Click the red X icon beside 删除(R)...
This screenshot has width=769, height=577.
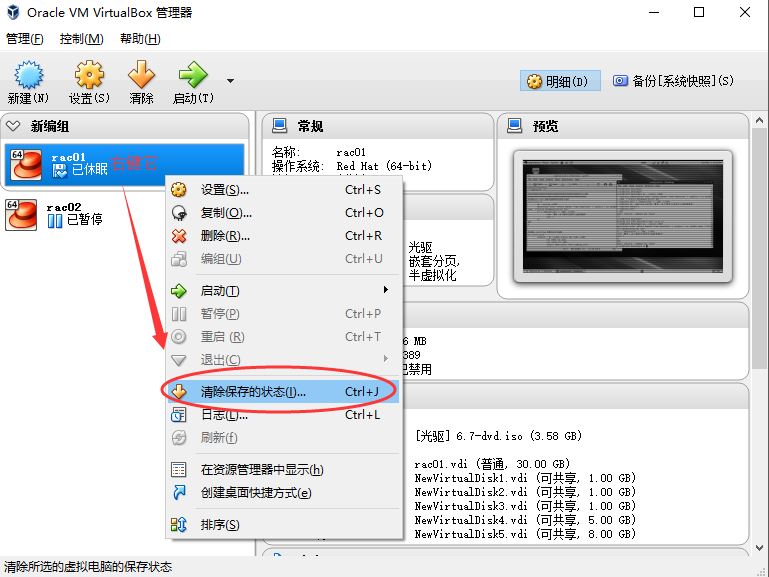click(x=179, y=236)
